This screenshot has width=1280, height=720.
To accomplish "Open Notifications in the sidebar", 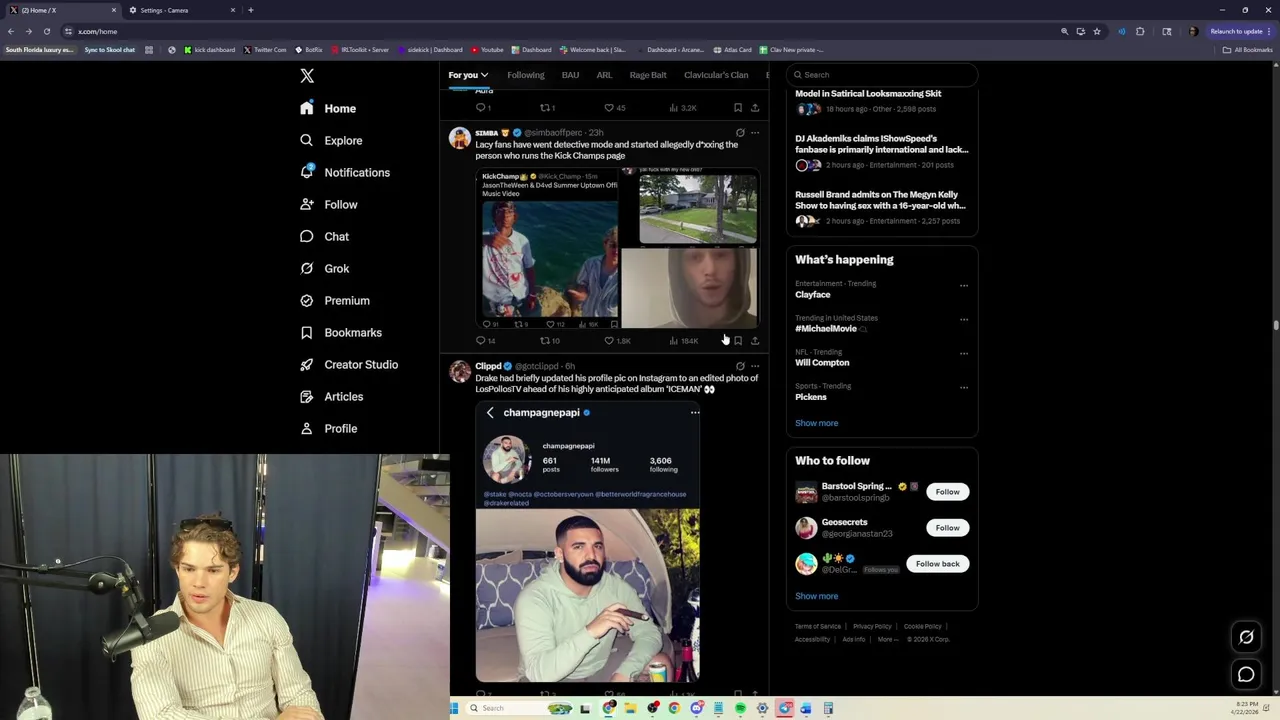I will pos(345,172).
